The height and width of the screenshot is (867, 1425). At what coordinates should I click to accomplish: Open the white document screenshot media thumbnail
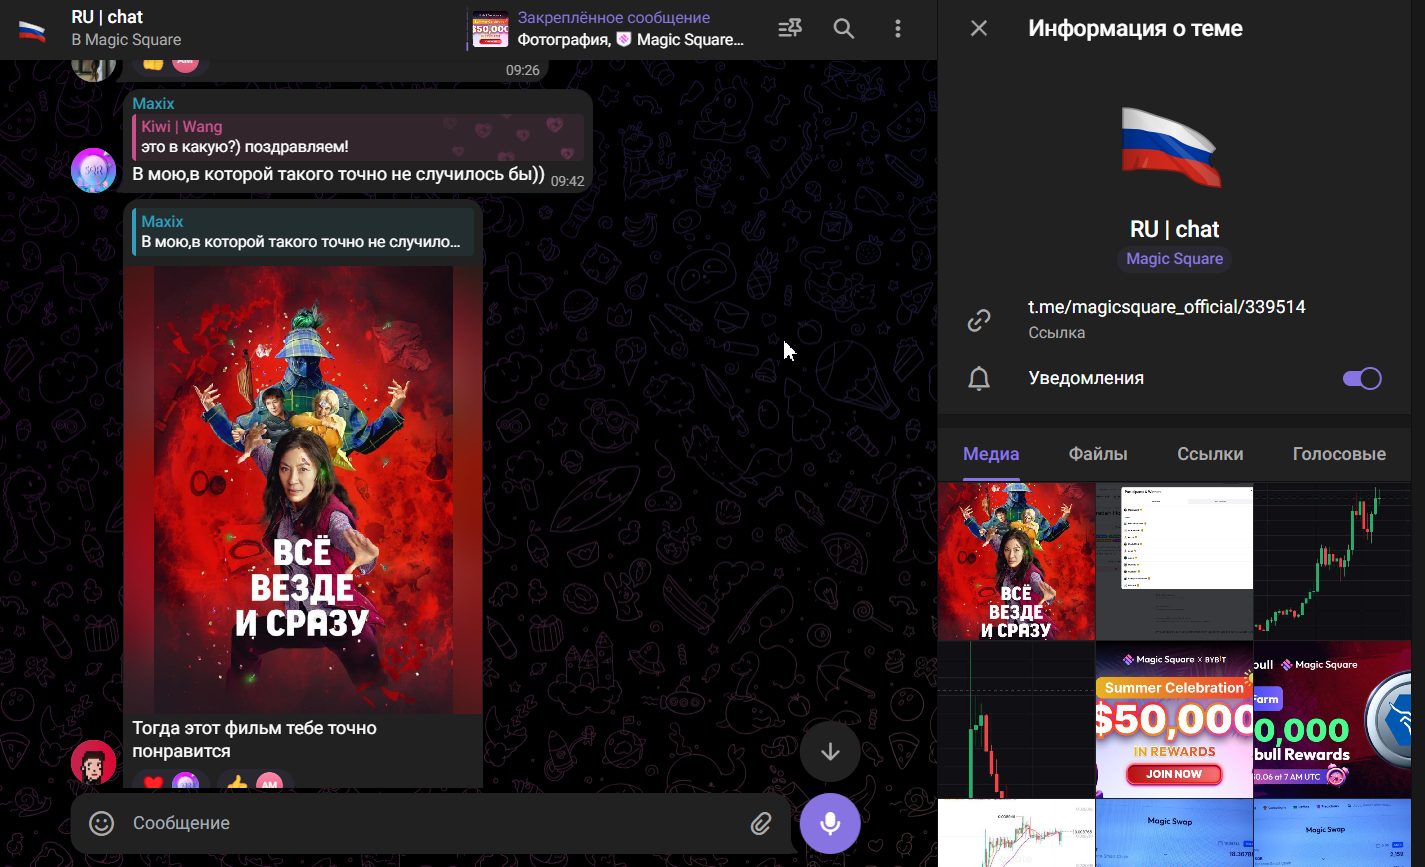1174,561
